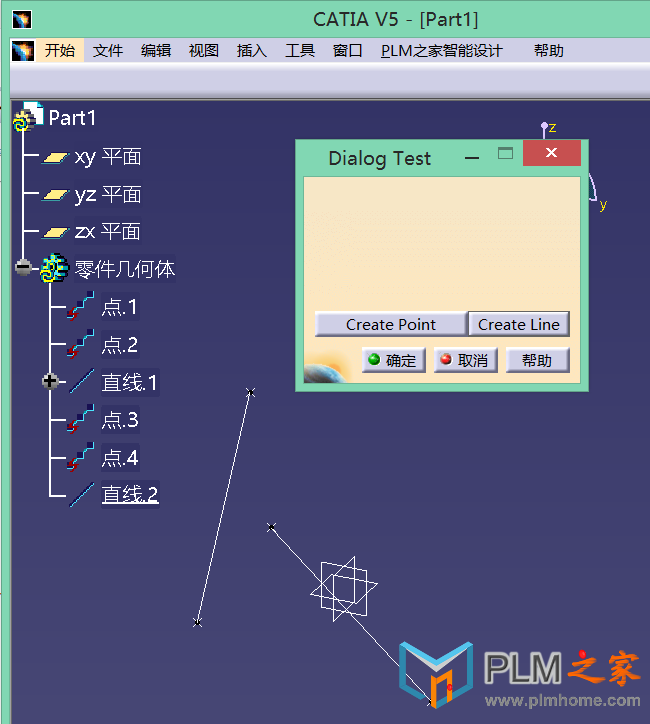Collapse the 零件几何体 node
The image size is (650, 724).
(23, 267)
